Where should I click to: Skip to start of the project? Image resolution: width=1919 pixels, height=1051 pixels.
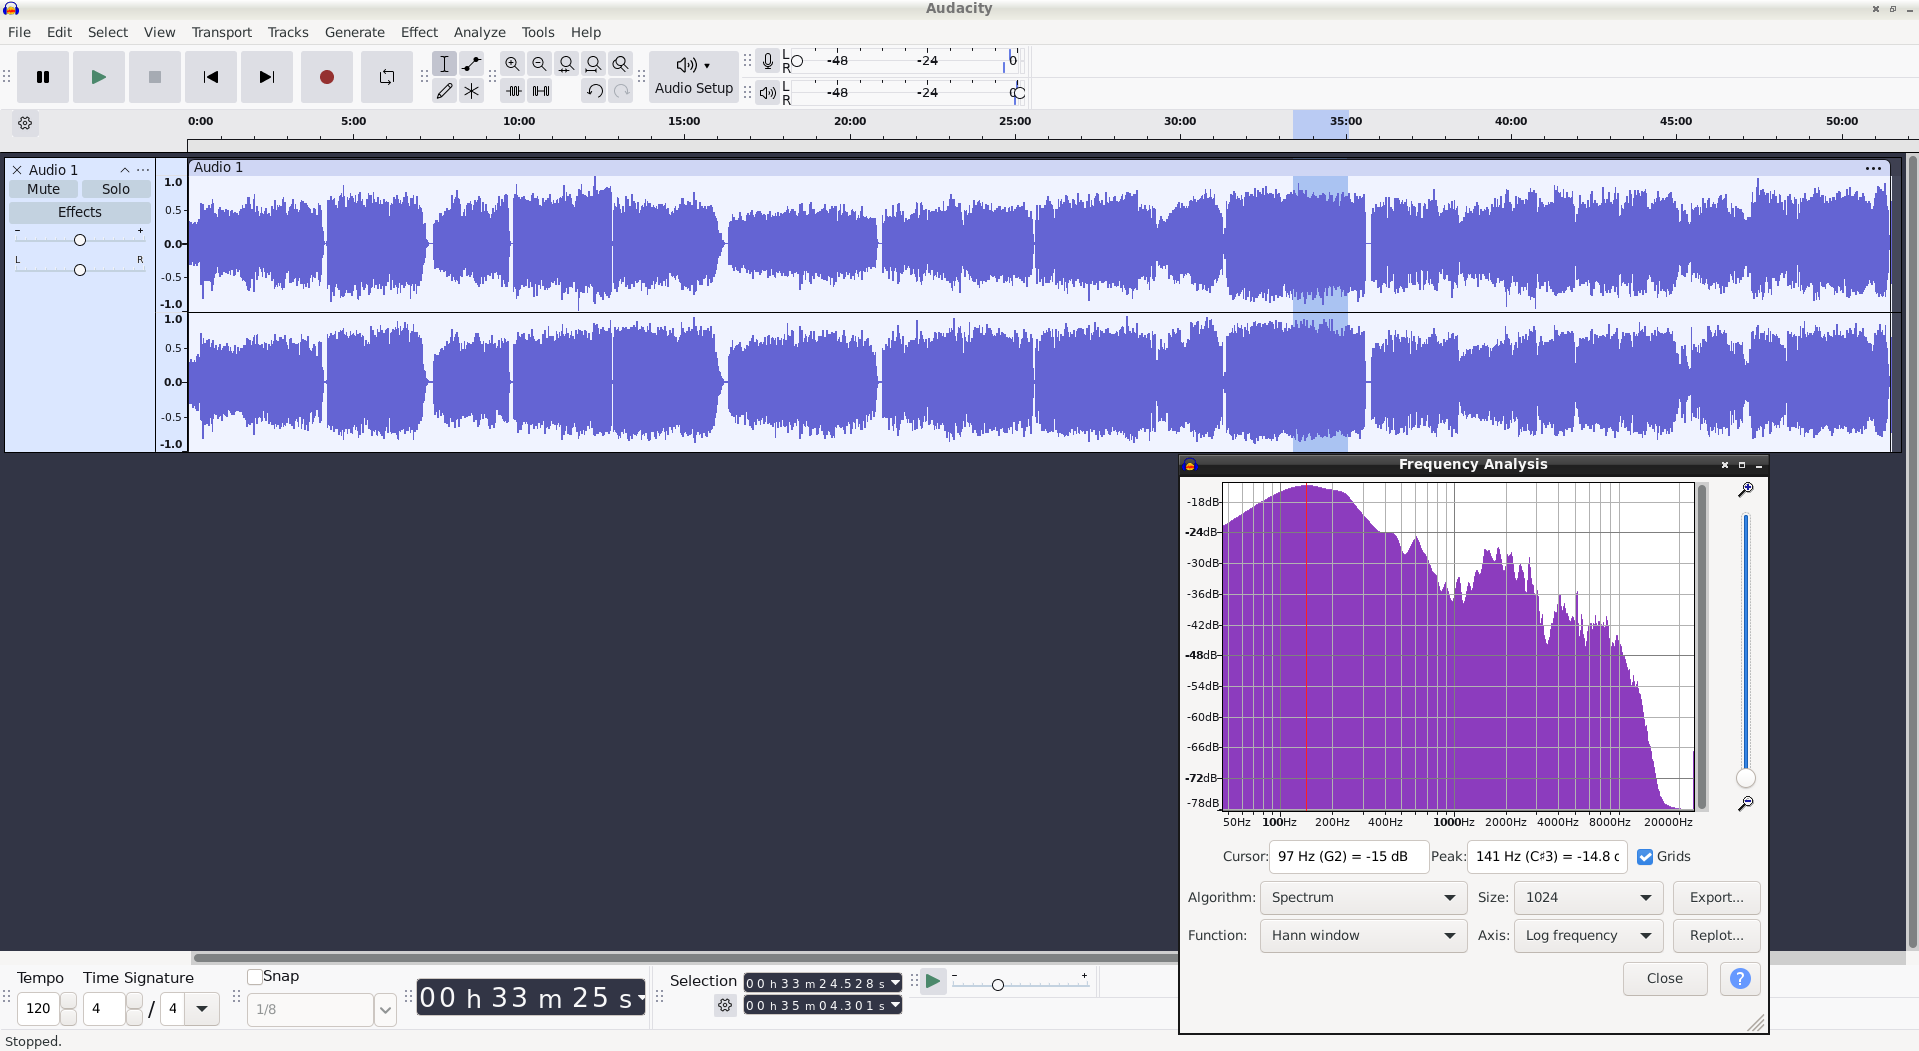pyautogui.click(x=210, y=77)
